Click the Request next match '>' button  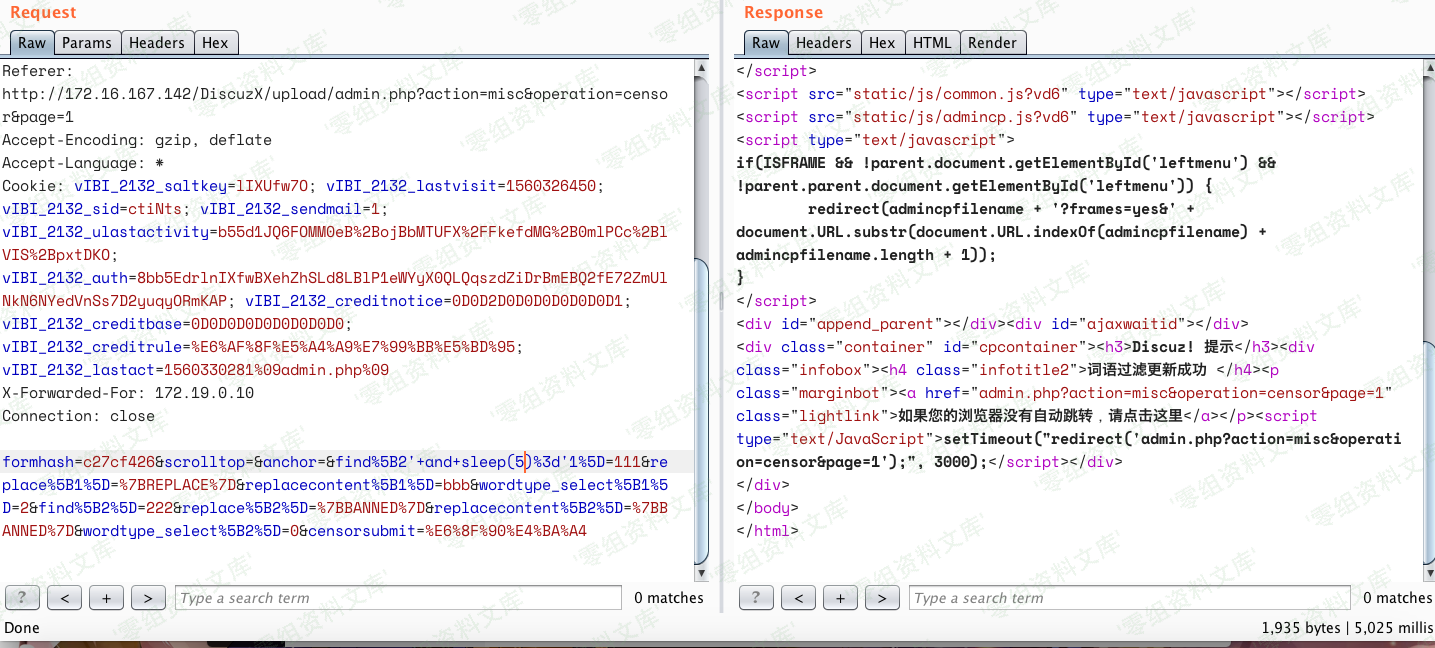coord(148,598)
